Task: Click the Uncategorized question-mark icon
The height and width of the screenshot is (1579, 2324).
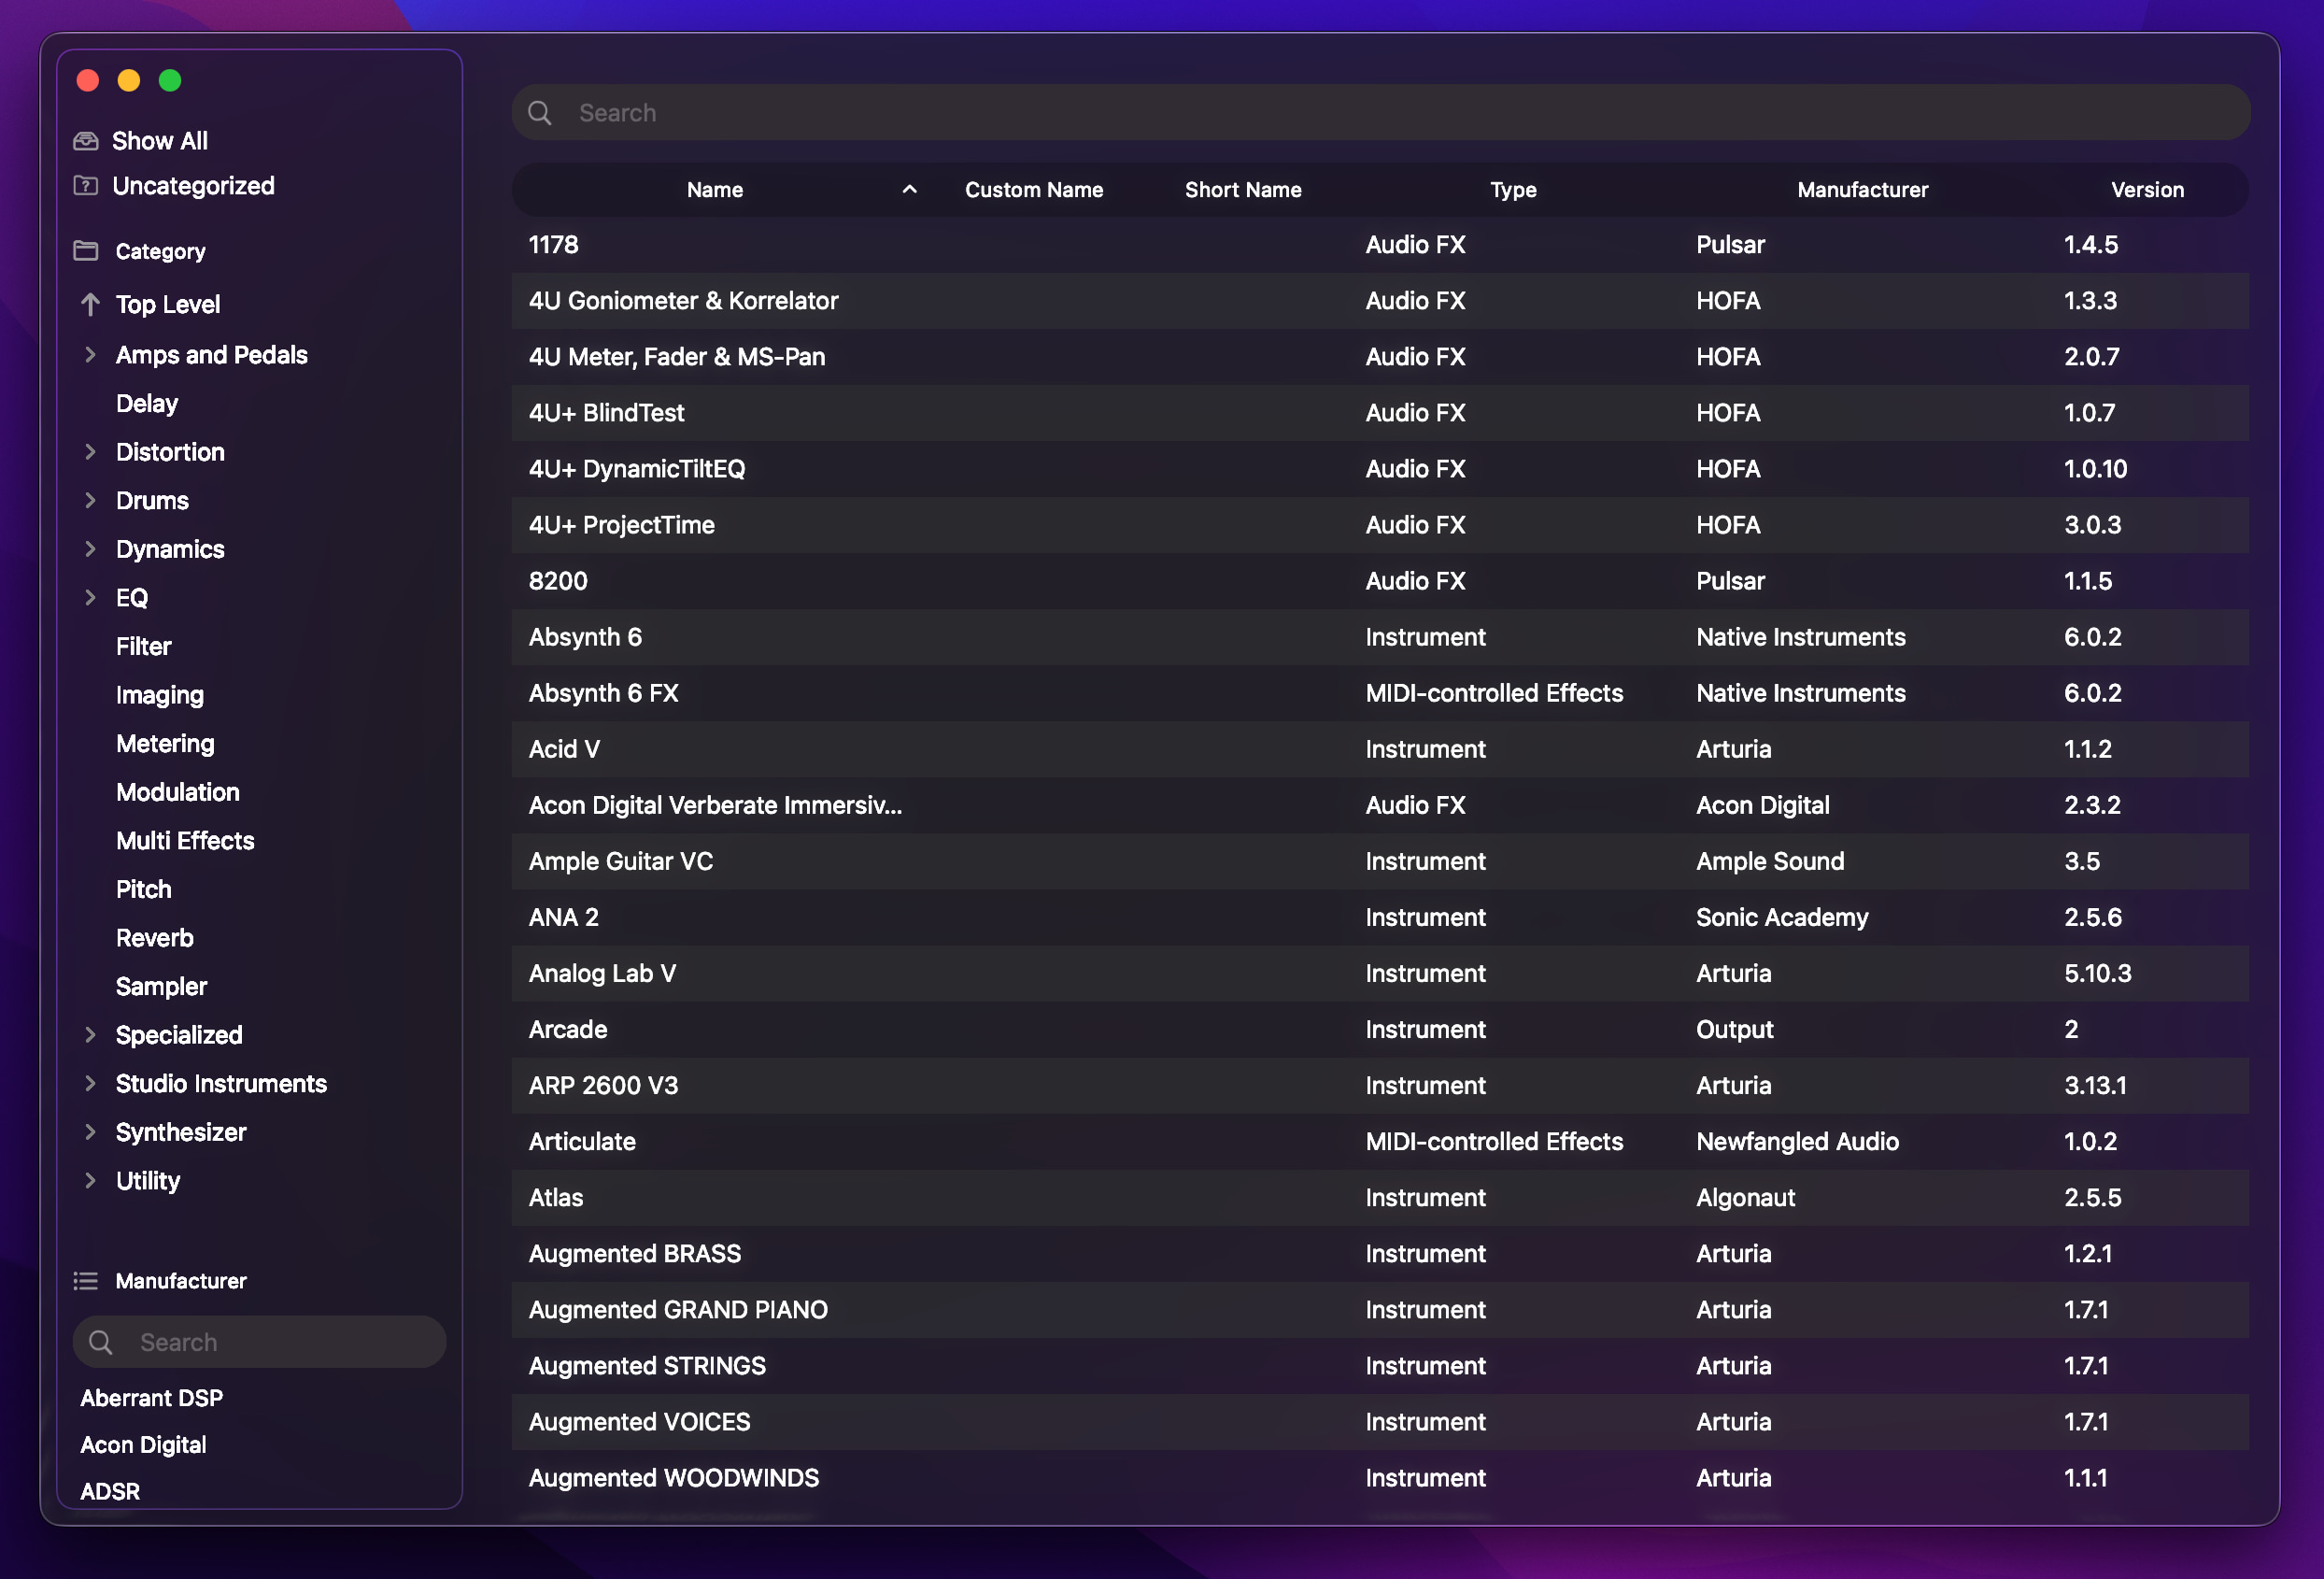Action: (86, 186)
